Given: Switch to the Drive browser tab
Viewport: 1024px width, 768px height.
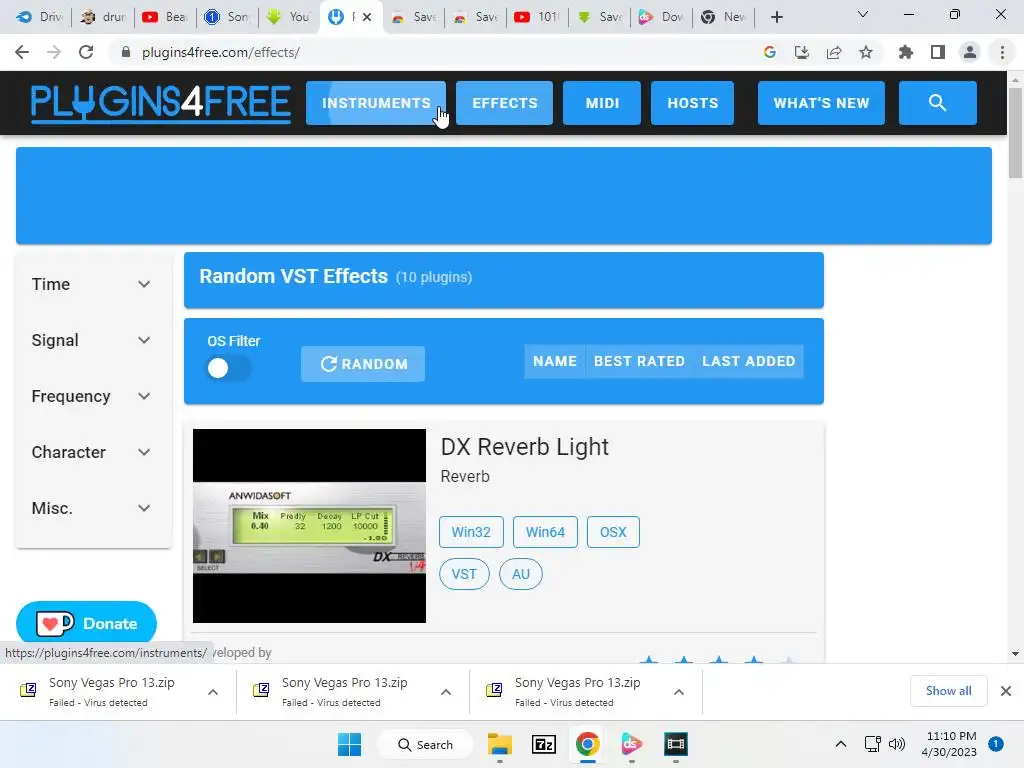Looking at the screenshot, I should pos(39,17).
